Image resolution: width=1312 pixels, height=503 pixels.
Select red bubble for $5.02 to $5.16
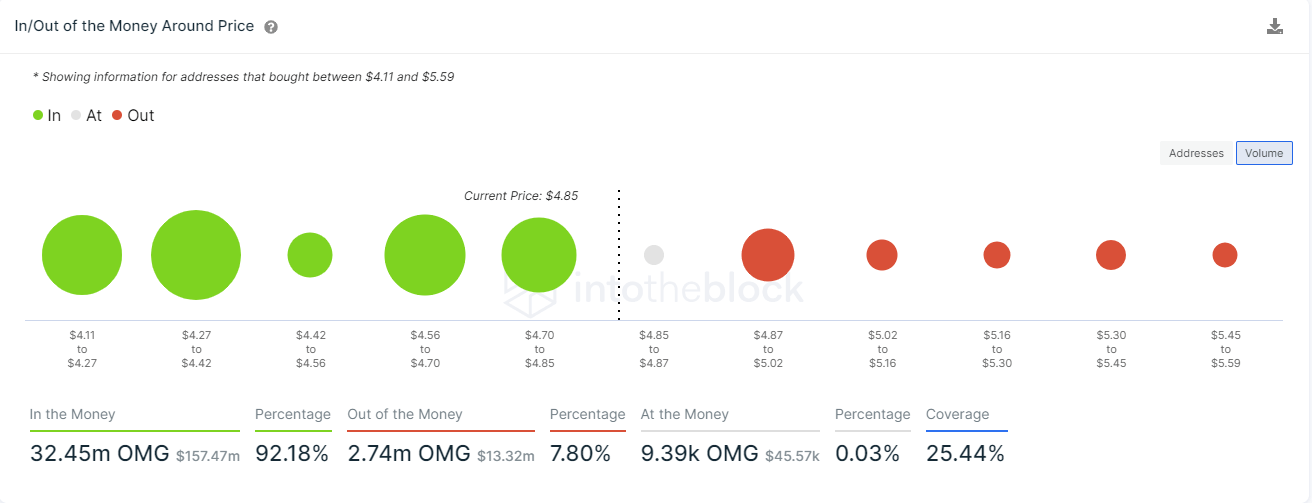pos(882,255)
